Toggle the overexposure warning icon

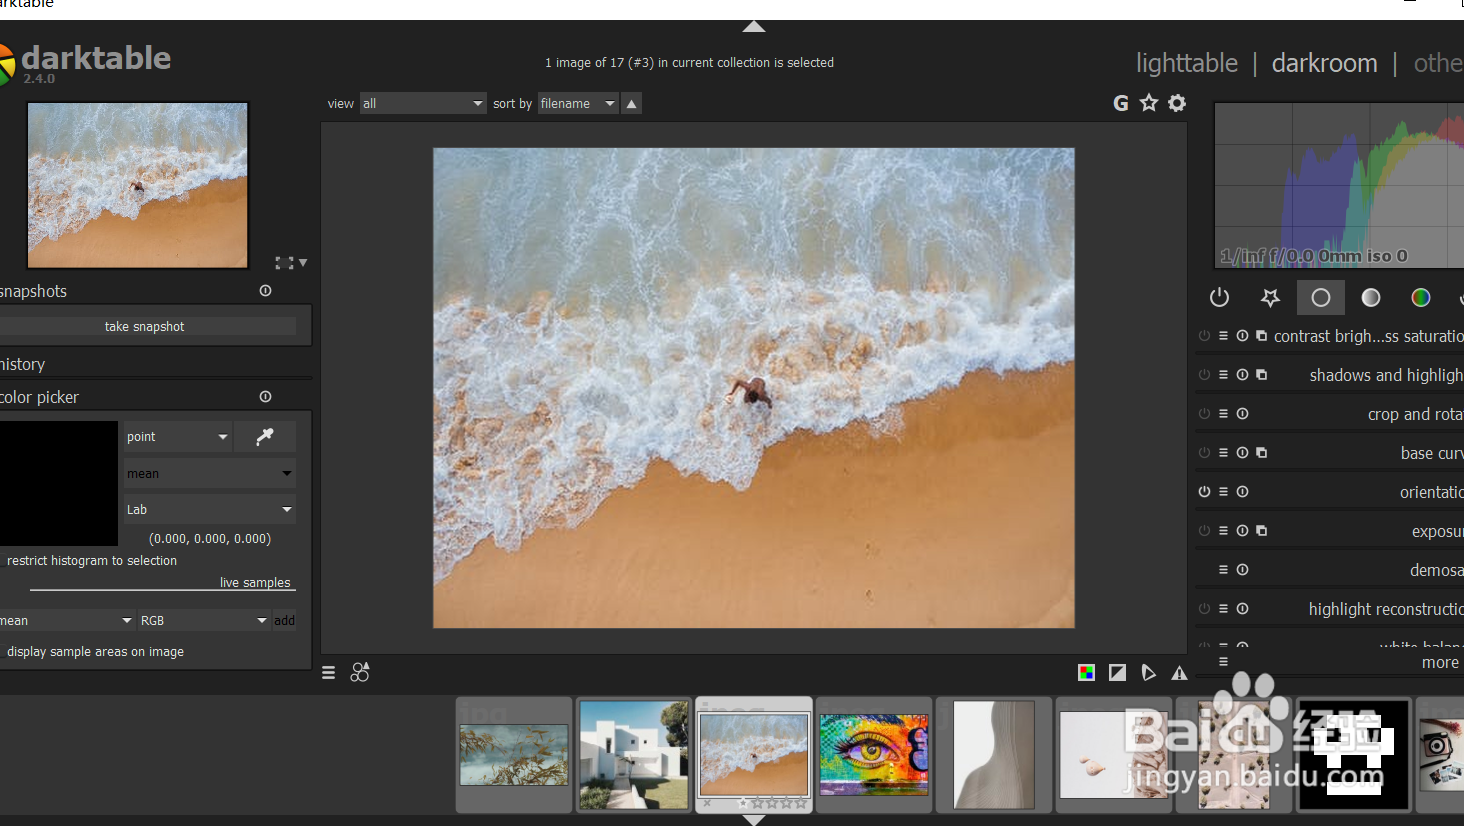coord(1117,673)
